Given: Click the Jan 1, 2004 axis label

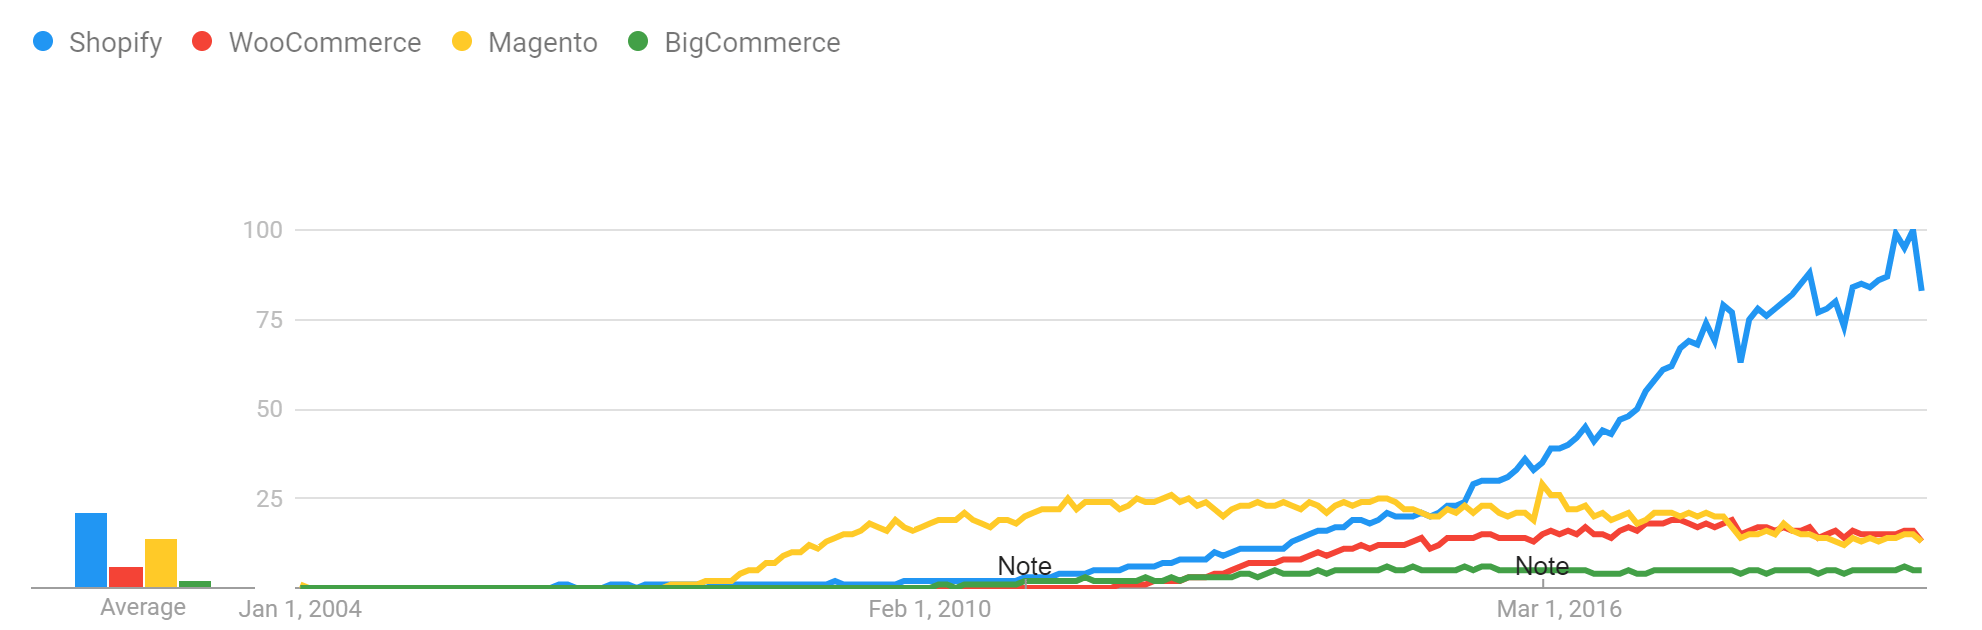Looking at the screenshot, I should (300, 609).
